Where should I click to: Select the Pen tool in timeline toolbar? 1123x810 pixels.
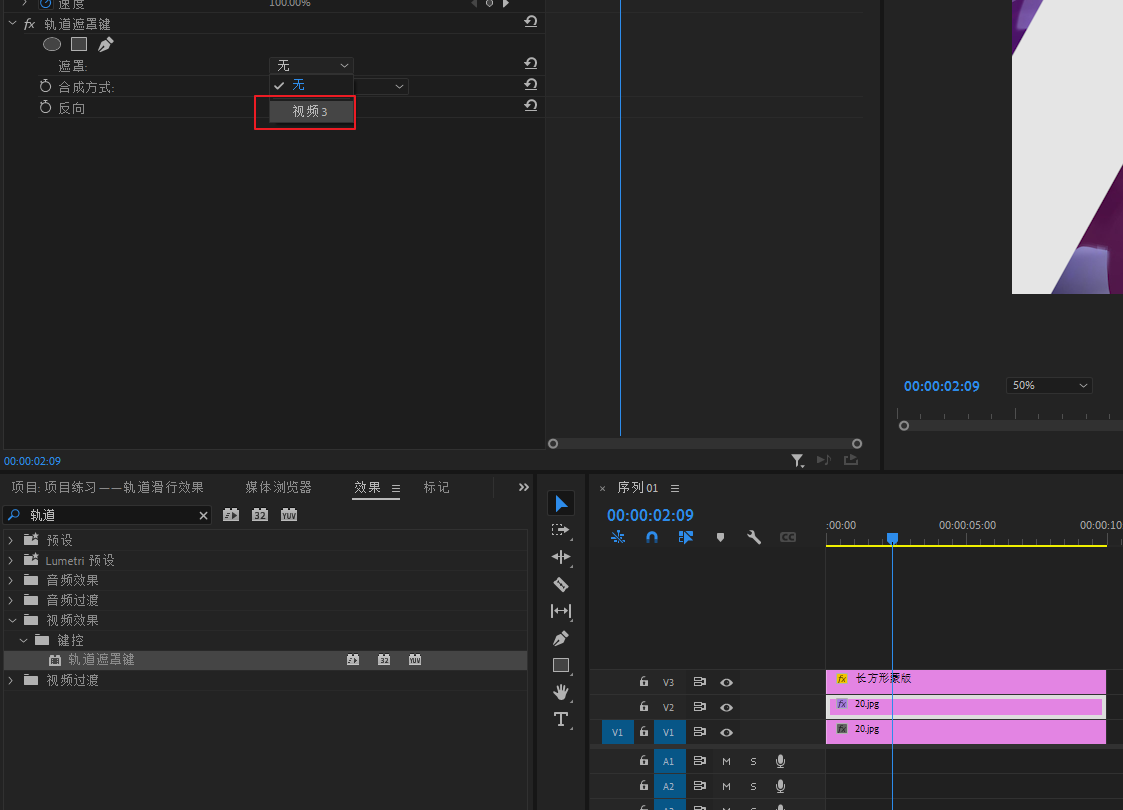coord(561,638)
